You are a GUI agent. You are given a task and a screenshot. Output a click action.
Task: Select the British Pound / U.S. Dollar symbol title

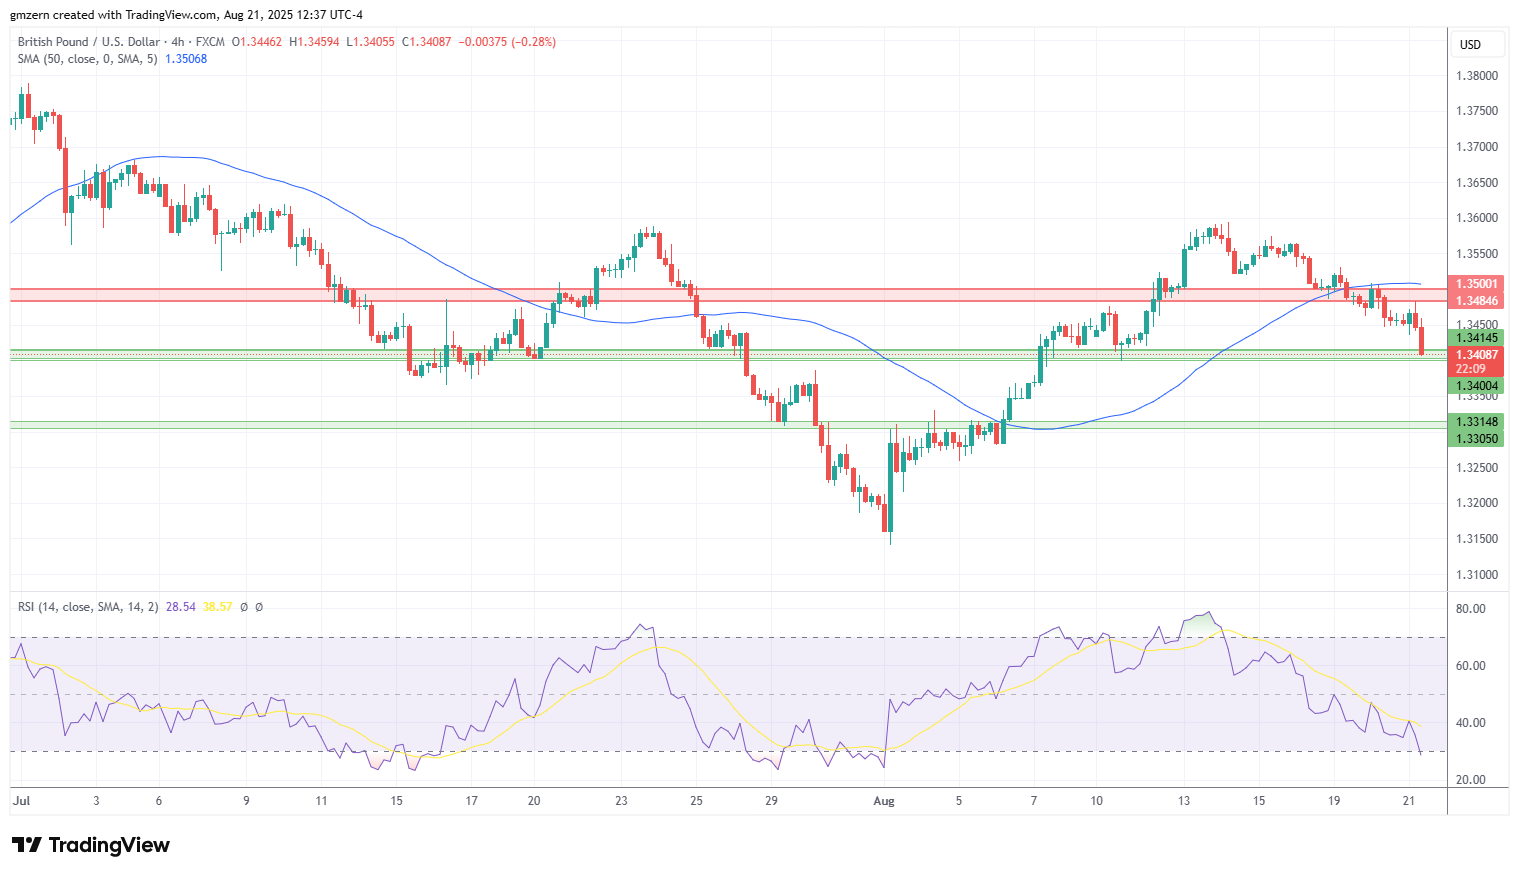89,42
